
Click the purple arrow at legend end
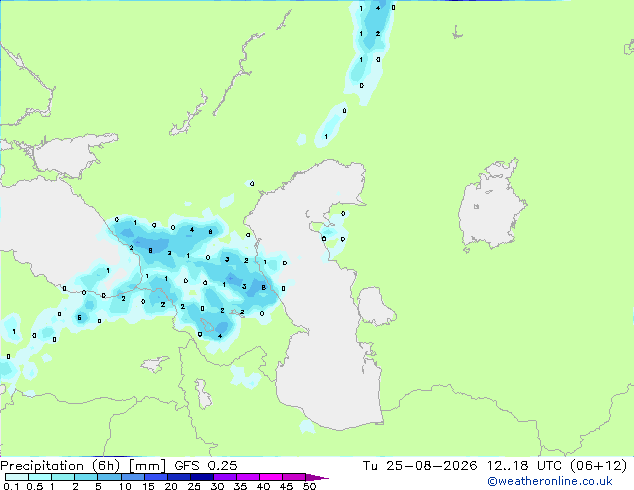[317, 477]
